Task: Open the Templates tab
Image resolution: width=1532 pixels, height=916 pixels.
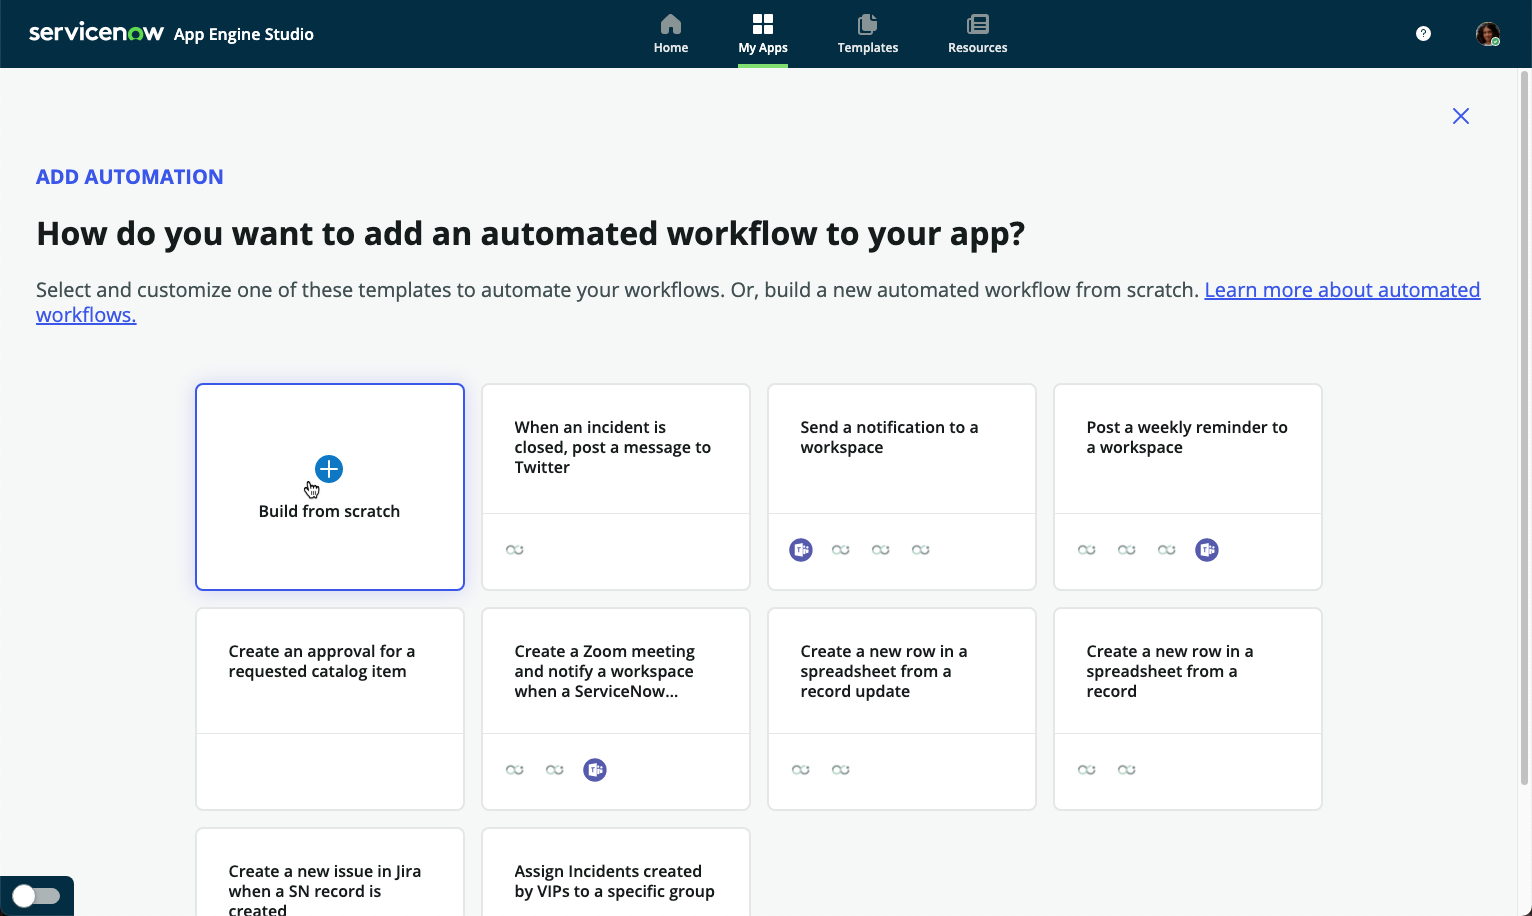Action: click(868, 34)
